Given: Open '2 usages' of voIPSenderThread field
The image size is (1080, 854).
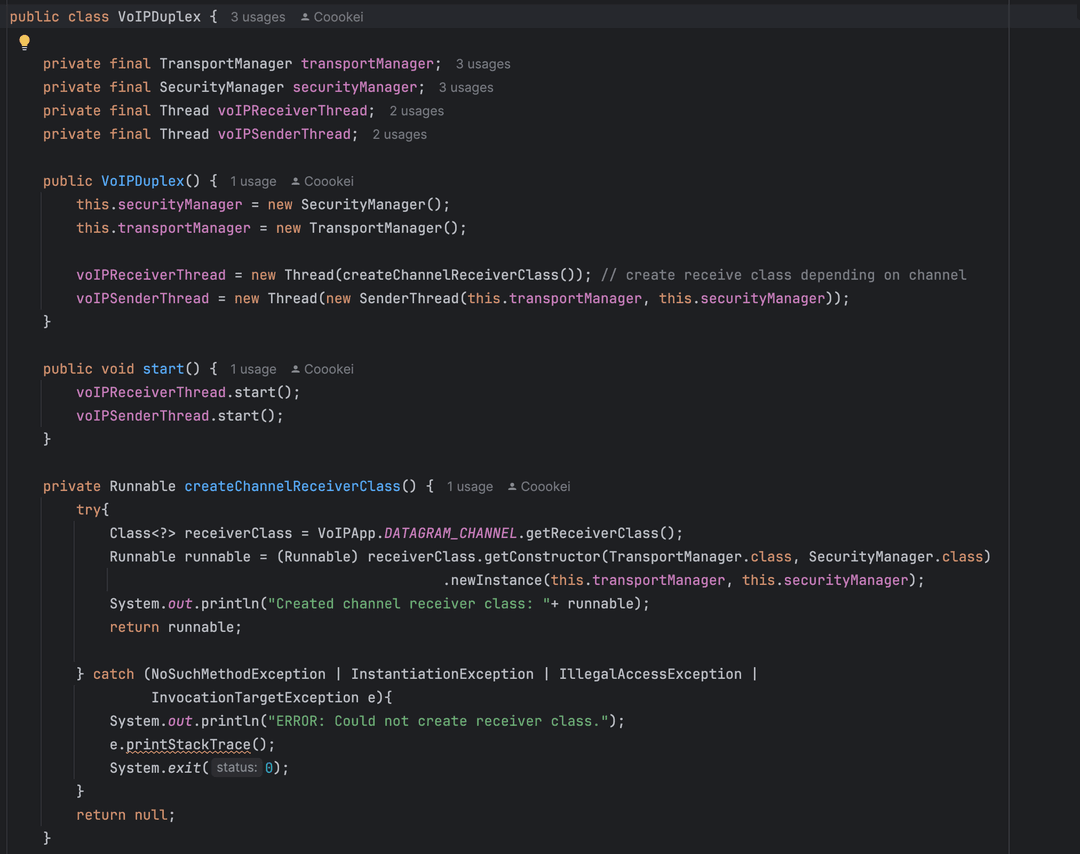Looking at the screenshot, I should (x=399, y=135).
